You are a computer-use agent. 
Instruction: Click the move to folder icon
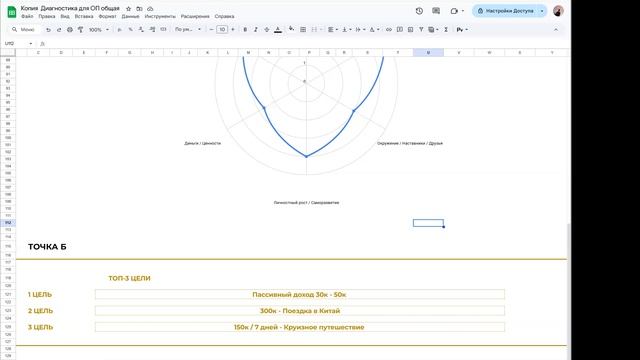click(x=139, y=9)
